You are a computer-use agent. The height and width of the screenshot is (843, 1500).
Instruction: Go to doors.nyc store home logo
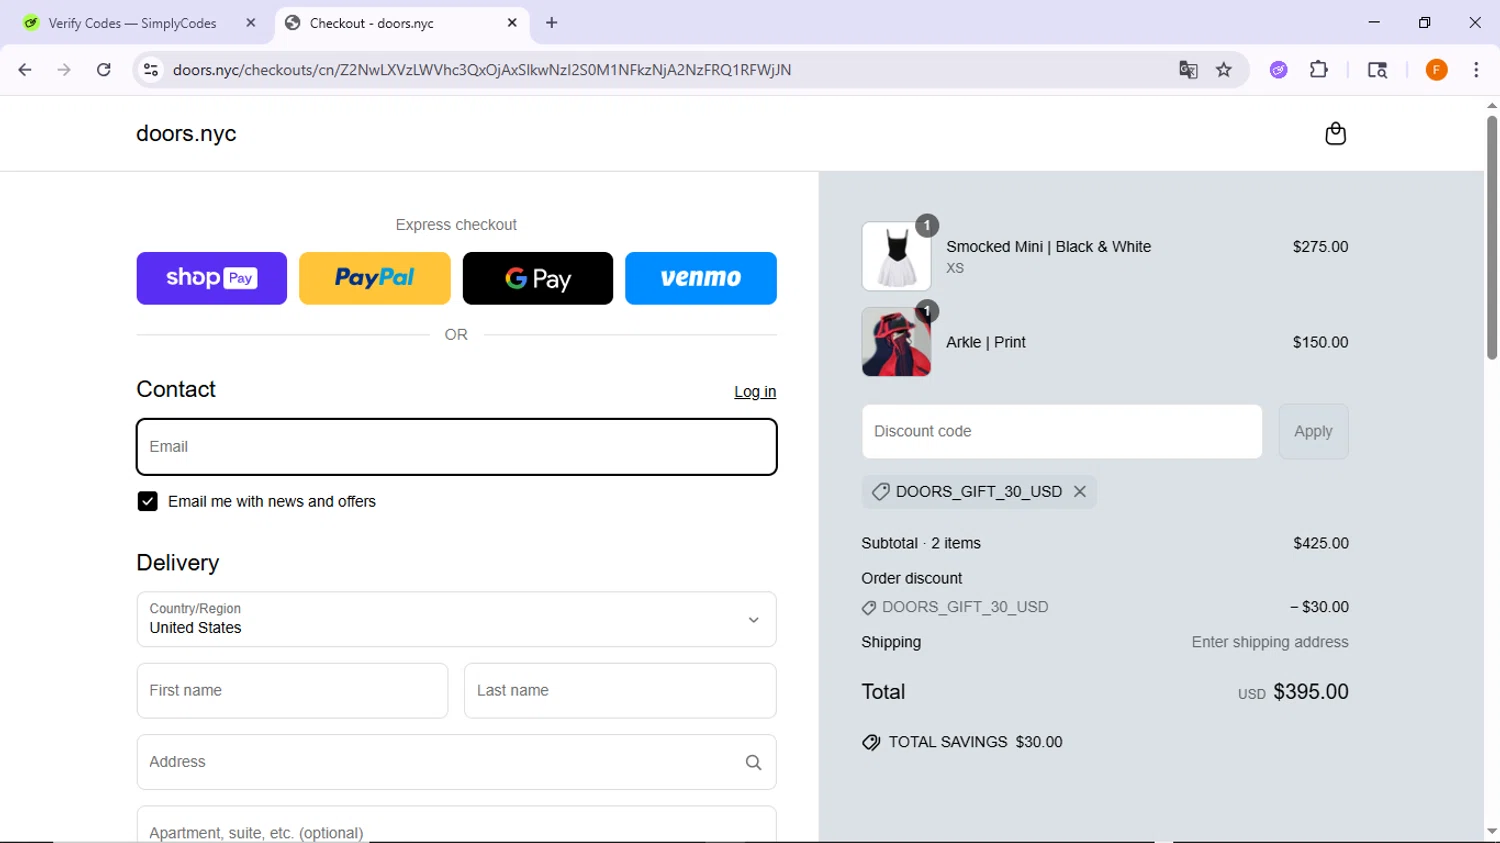pos(187,134)
